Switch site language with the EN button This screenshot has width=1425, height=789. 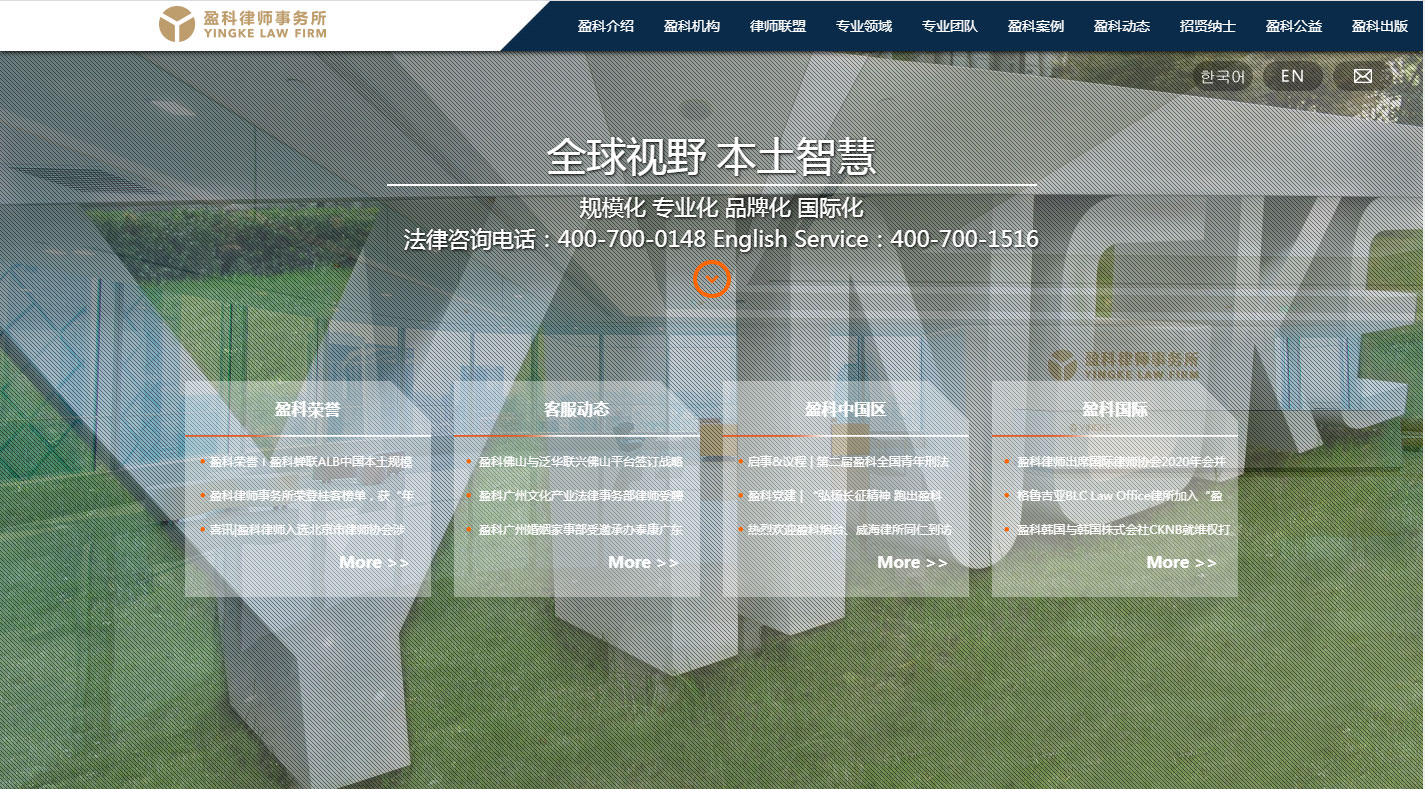[1292, 76]
